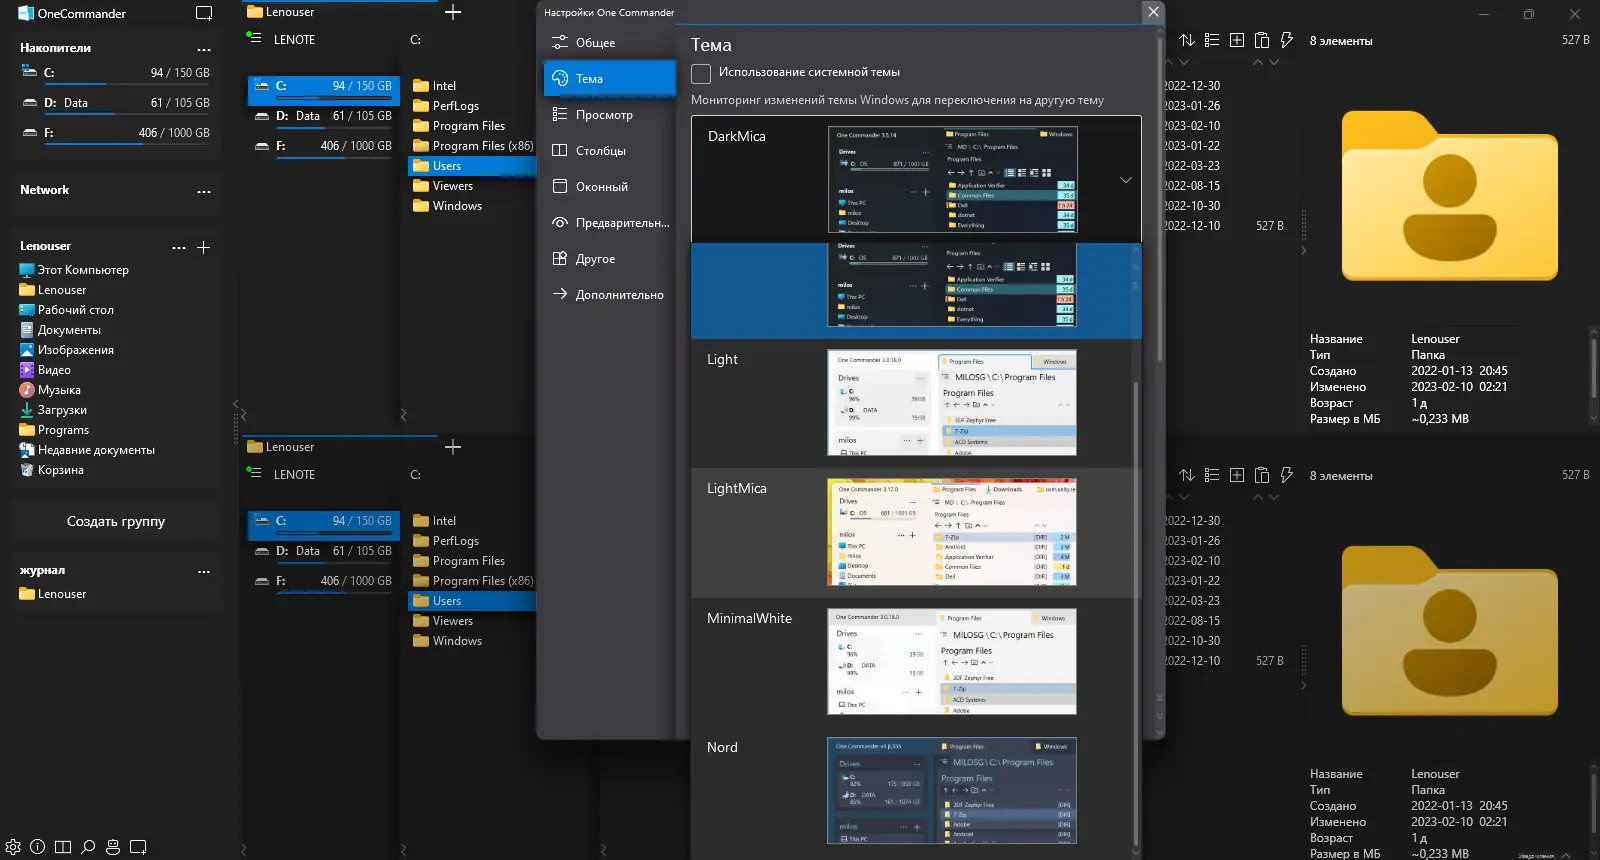This screenshot has height=860, width=1600.
Task: Switch to the Другое settings tab
Action: pyautogui.click(x=610, y=259)
